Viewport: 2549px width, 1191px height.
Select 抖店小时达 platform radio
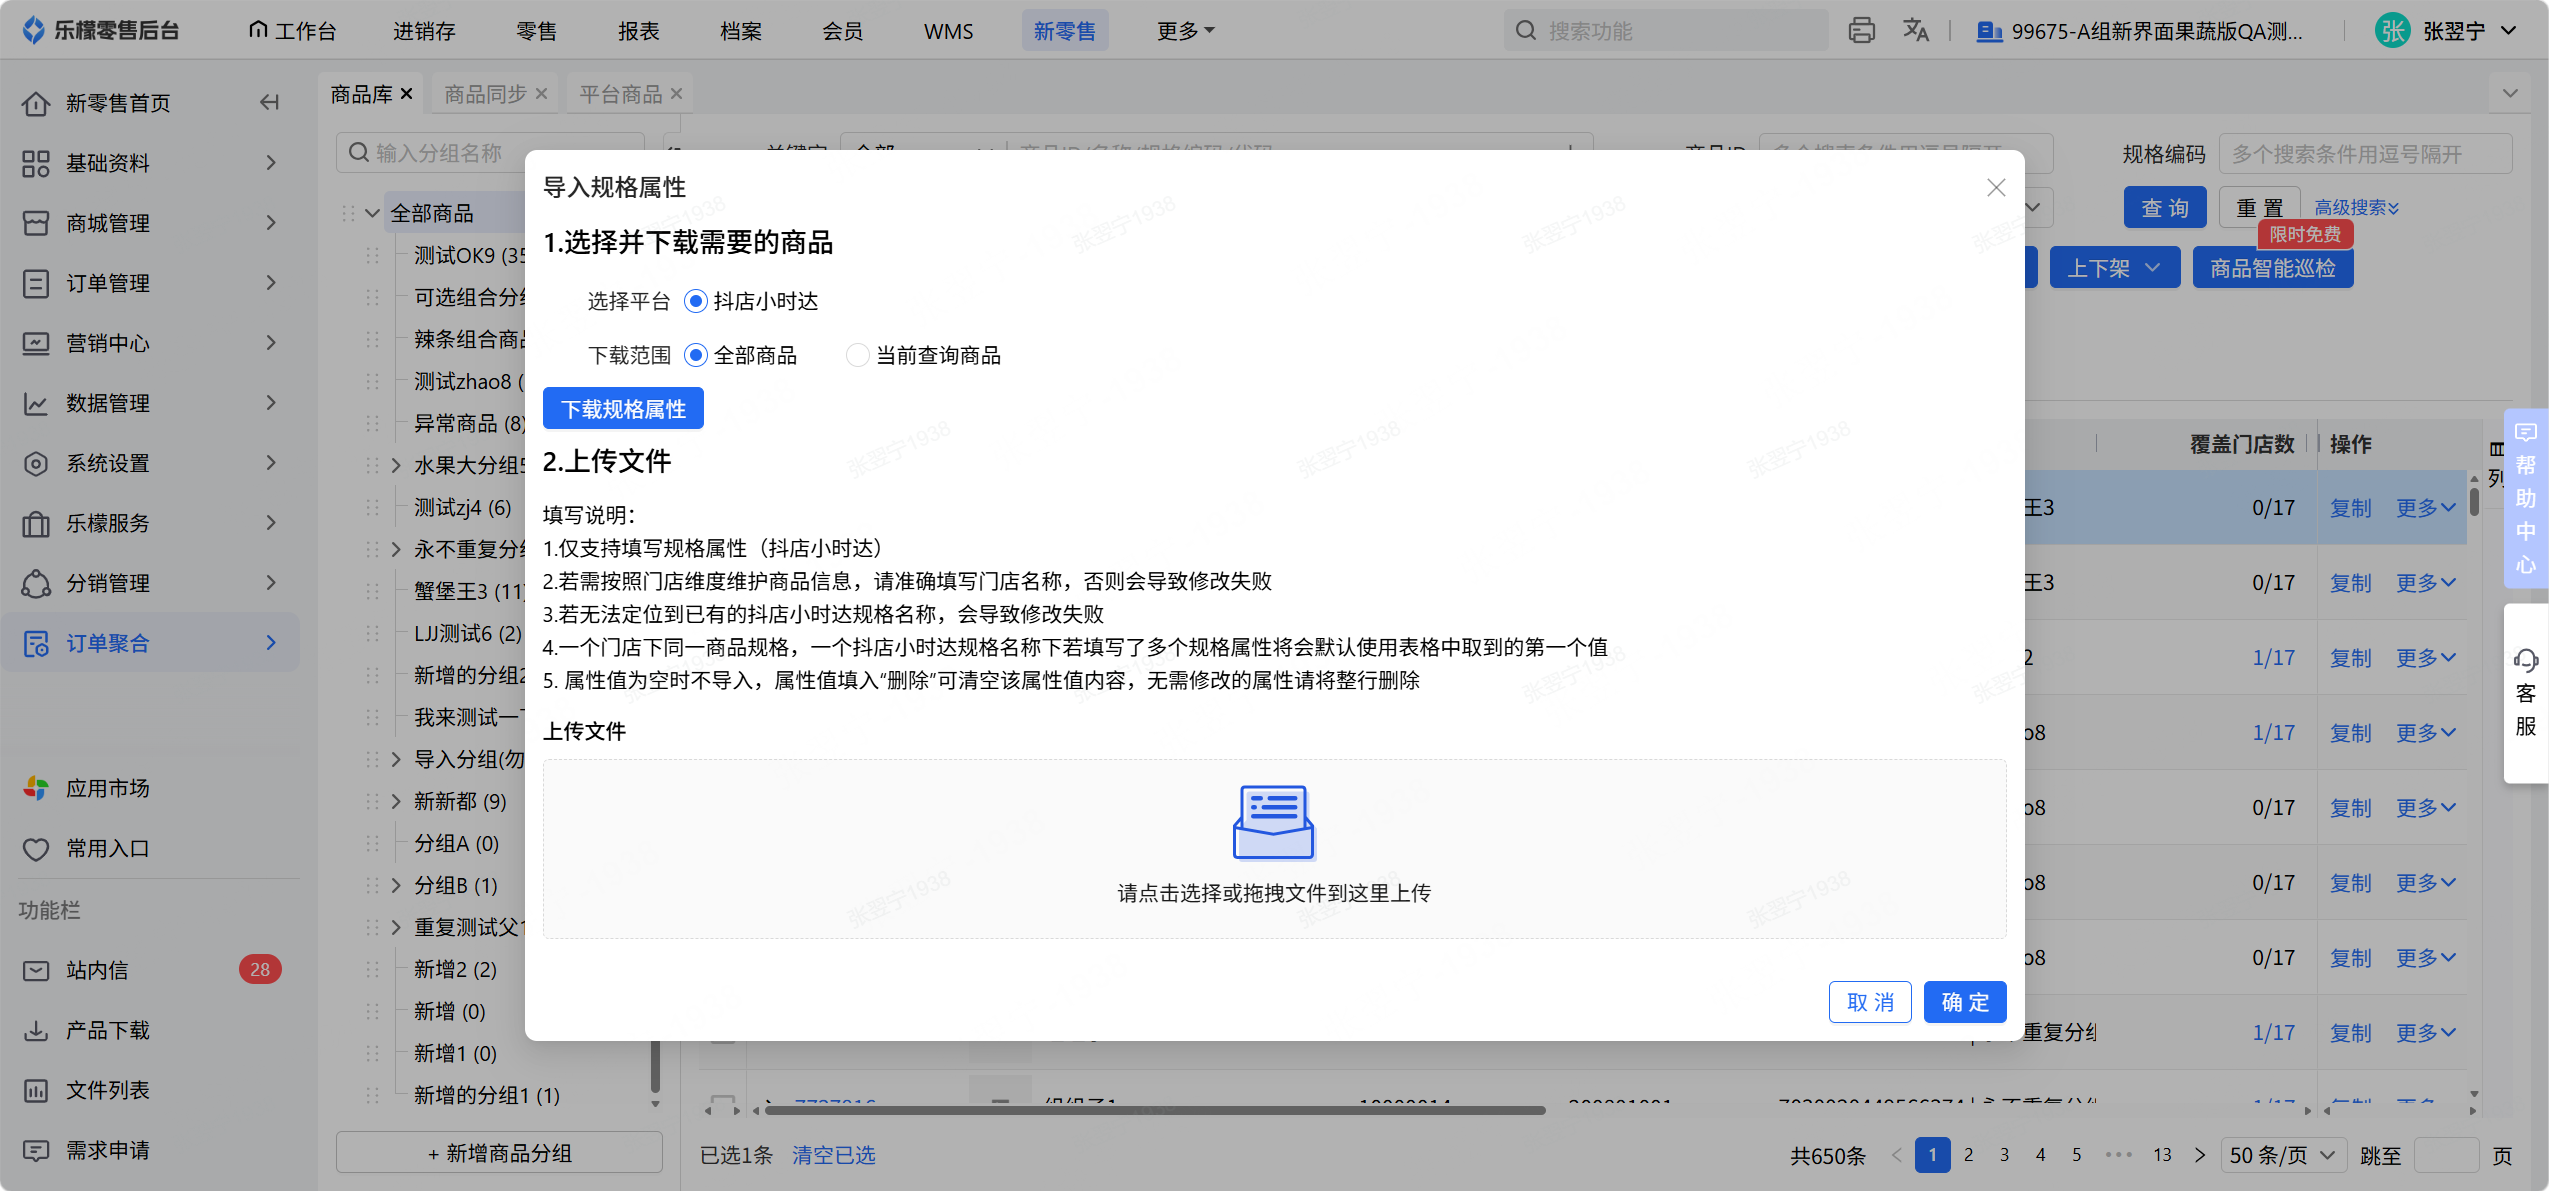click(751, 302)
